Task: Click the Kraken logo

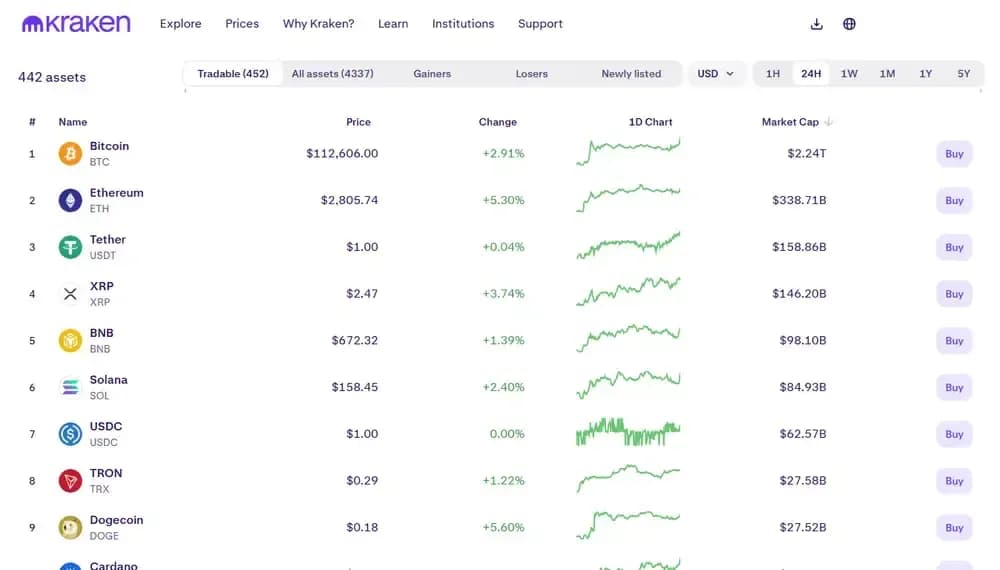Action: [x=76, y=23]
